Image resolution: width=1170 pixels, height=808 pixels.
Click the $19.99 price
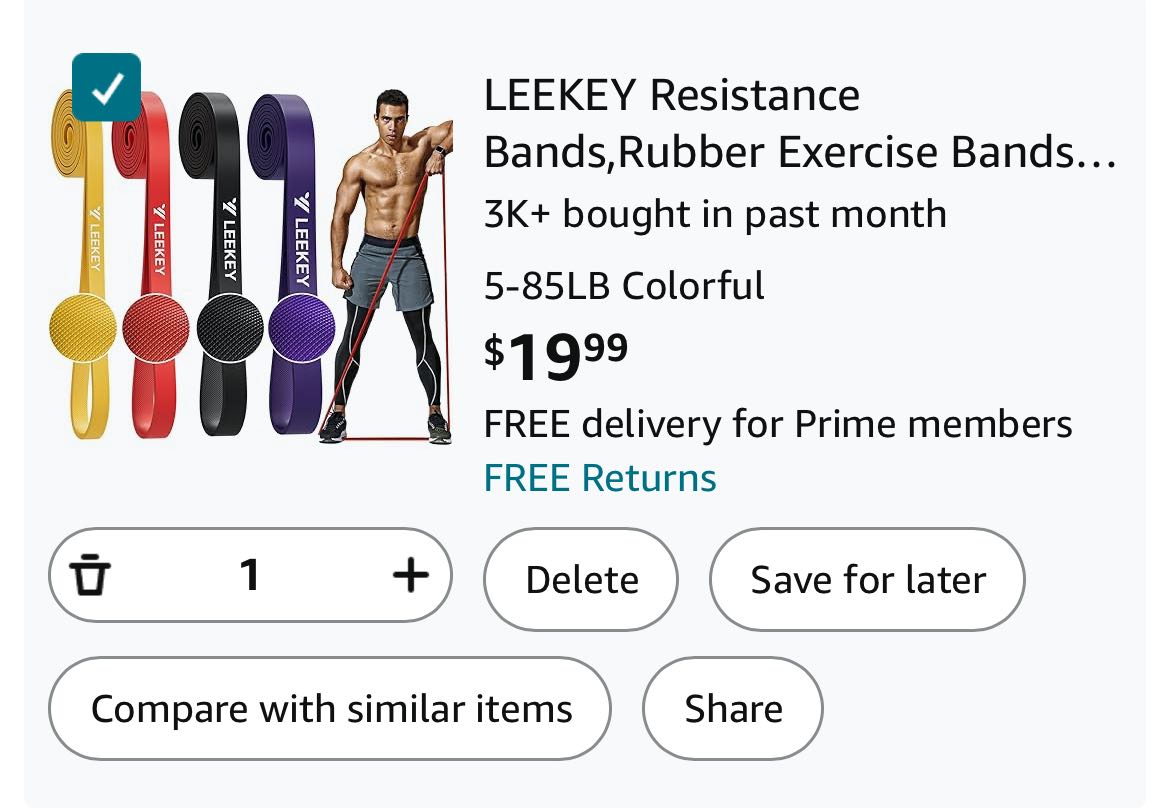tap(556, 357)
